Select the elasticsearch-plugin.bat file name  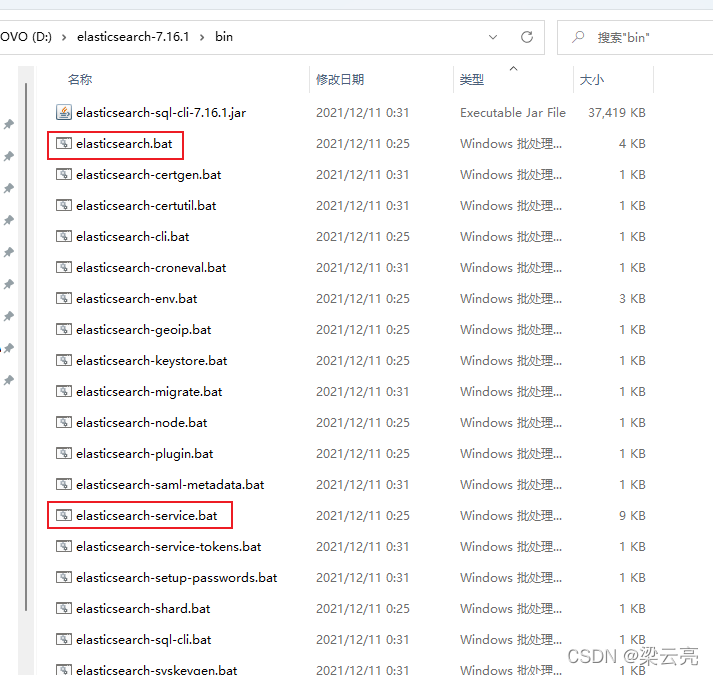point(145,453)
